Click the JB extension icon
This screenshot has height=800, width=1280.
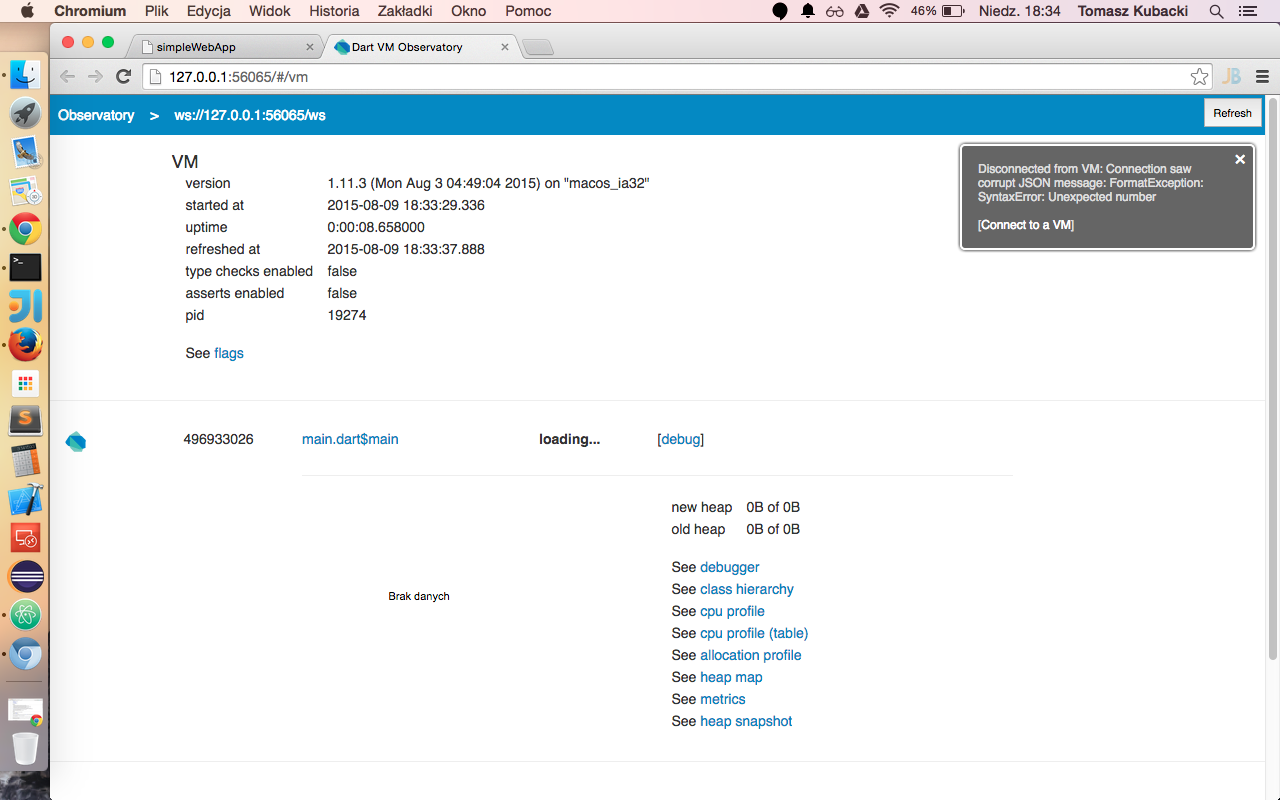[x=1232, y=76]
